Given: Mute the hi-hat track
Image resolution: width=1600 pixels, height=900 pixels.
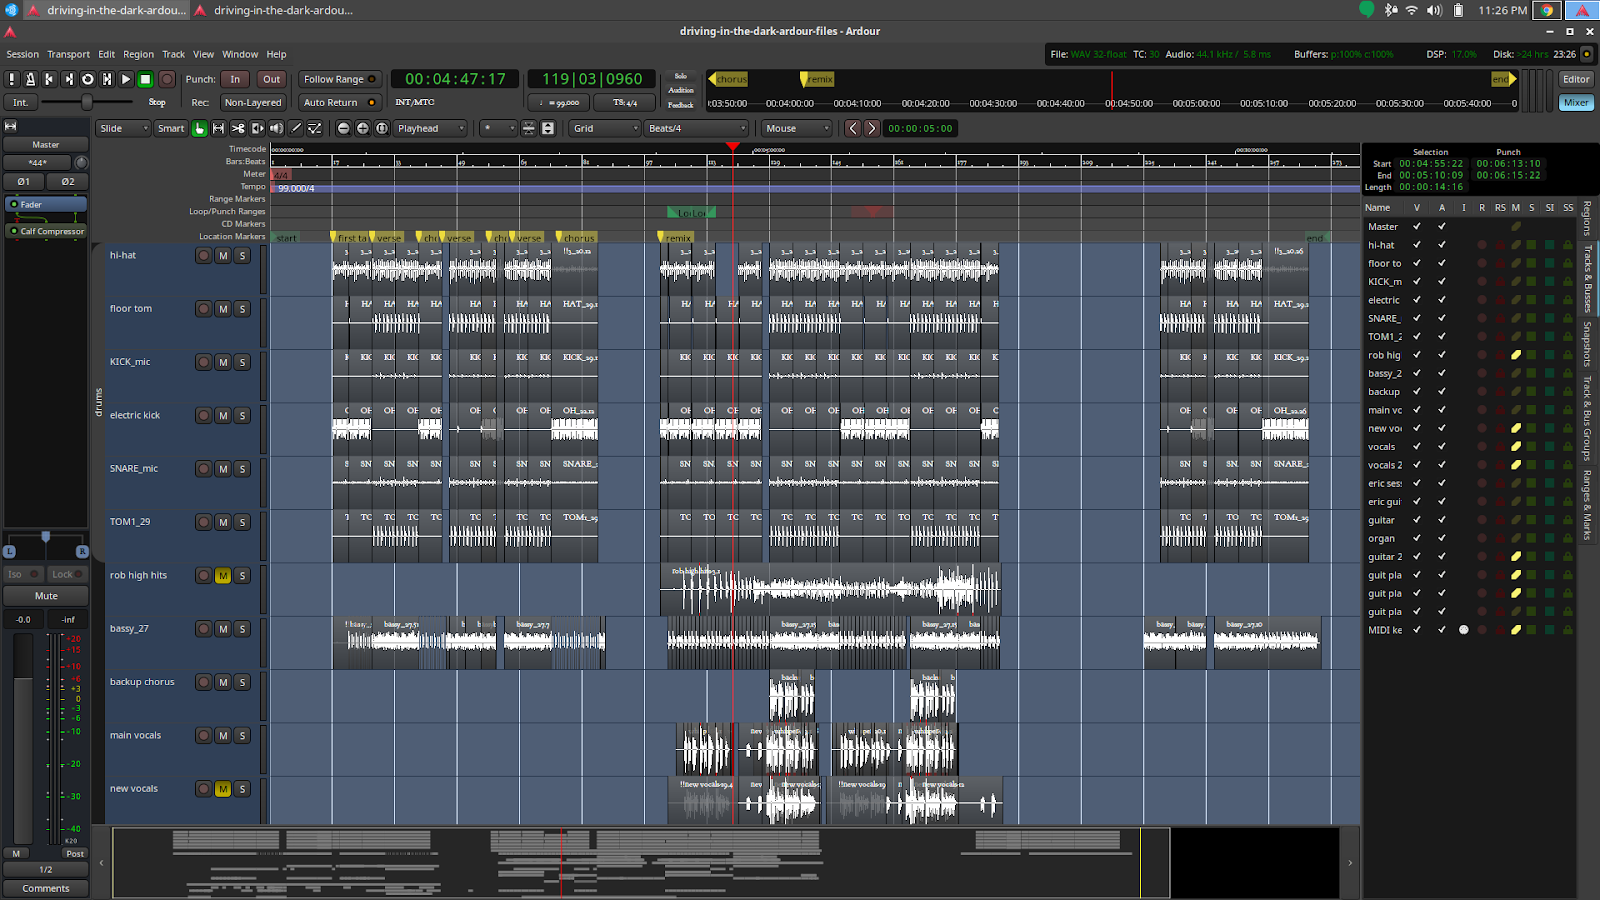Looking at the screenshot, I should pyautogui.click(x=223, y=256).
